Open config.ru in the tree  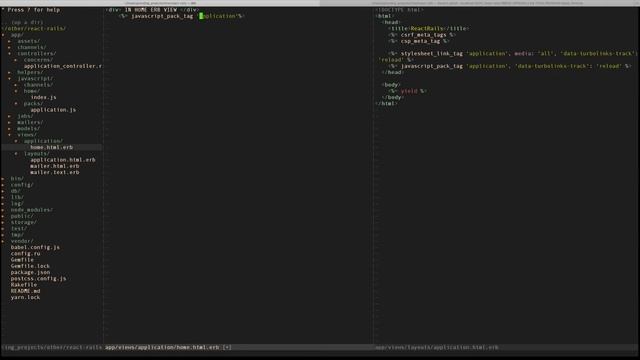[x=25, y=253]
